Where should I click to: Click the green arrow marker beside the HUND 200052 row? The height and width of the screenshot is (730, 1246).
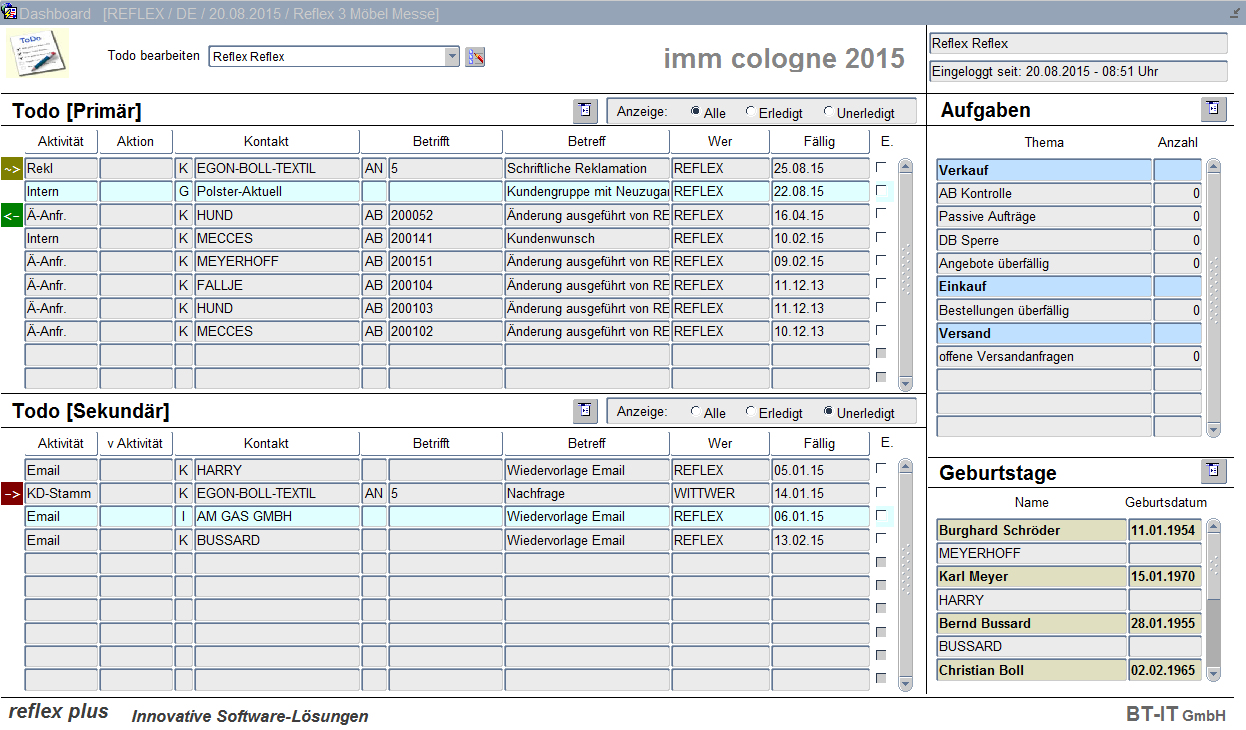(12, 215)
